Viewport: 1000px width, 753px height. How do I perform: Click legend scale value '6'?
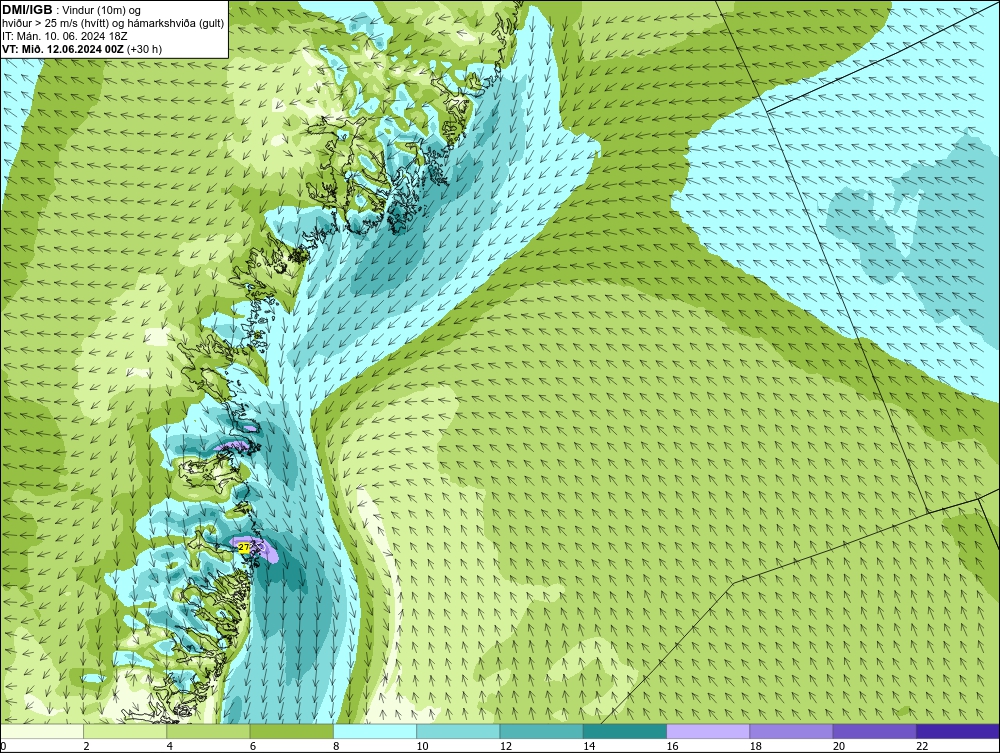(x=253, y=746)
